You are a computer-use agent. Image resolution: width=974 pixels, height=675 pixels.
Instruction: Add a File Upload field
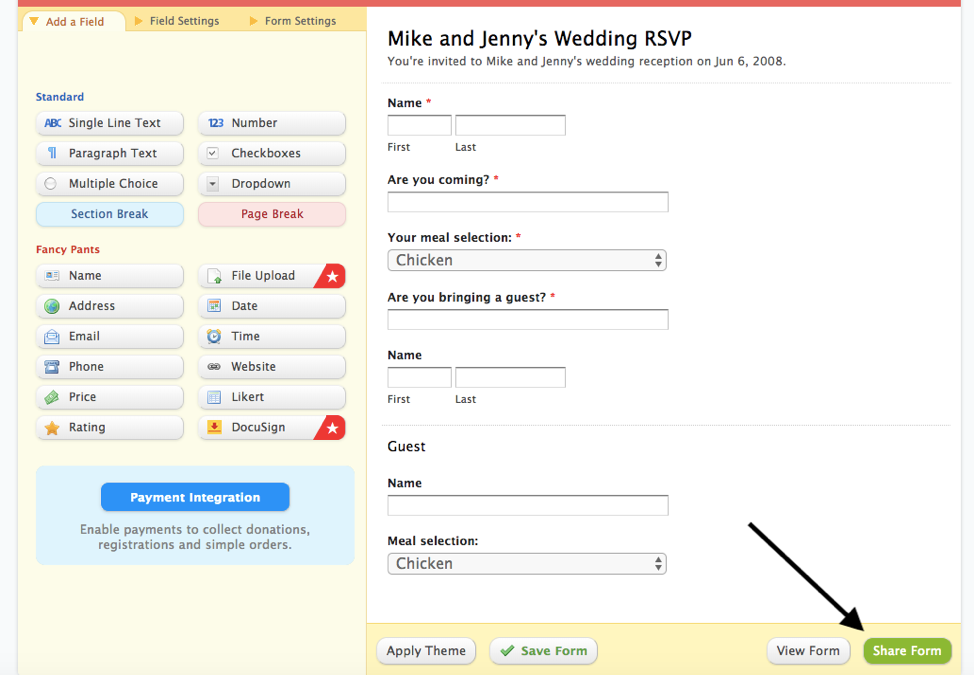pos(272,276)
